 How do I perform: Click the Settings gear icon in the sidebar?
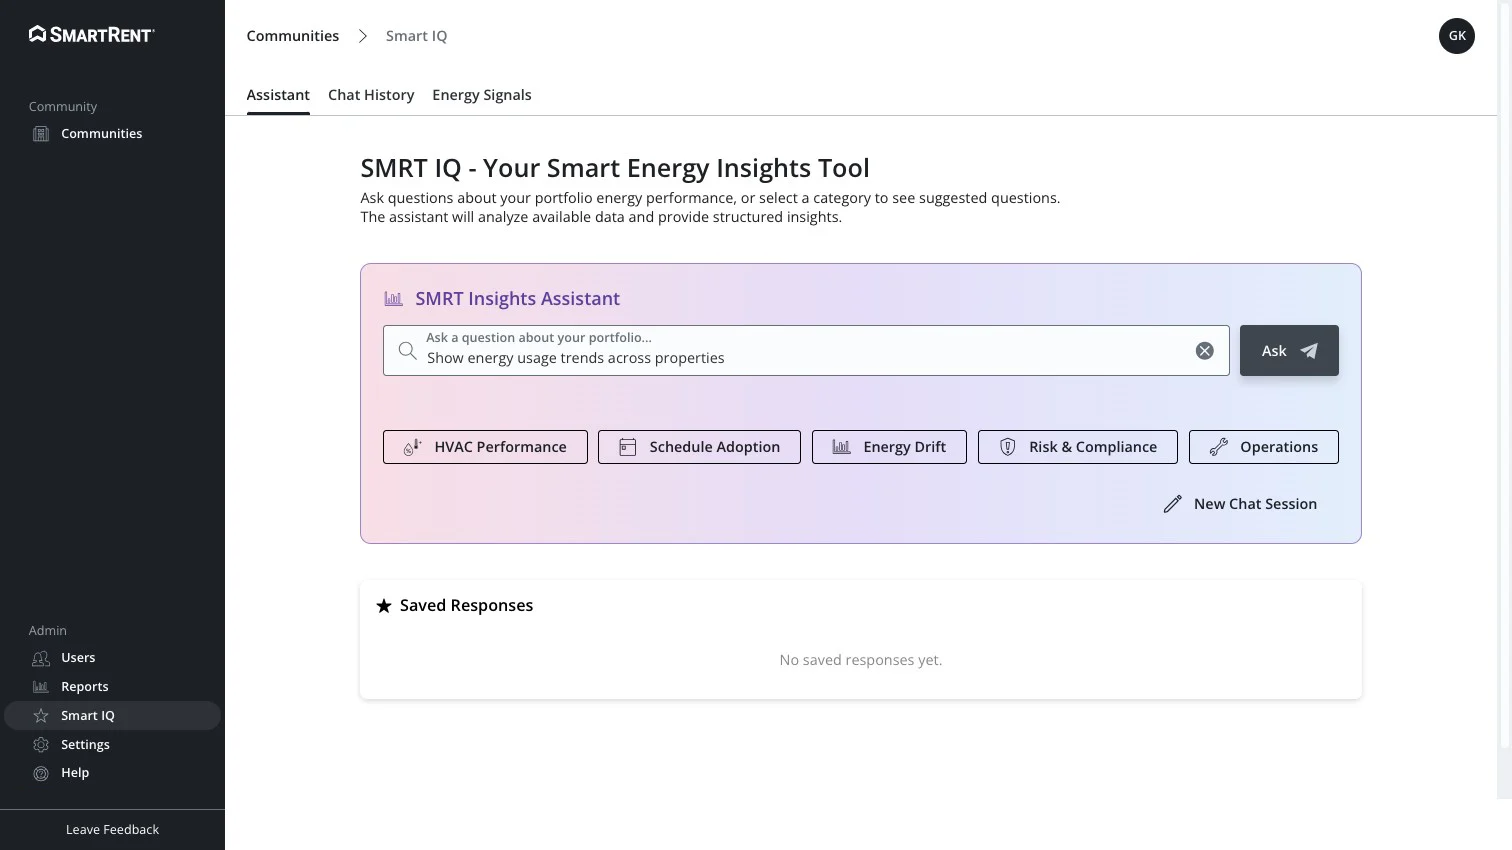pyautogui.click(x=41, y=745)
